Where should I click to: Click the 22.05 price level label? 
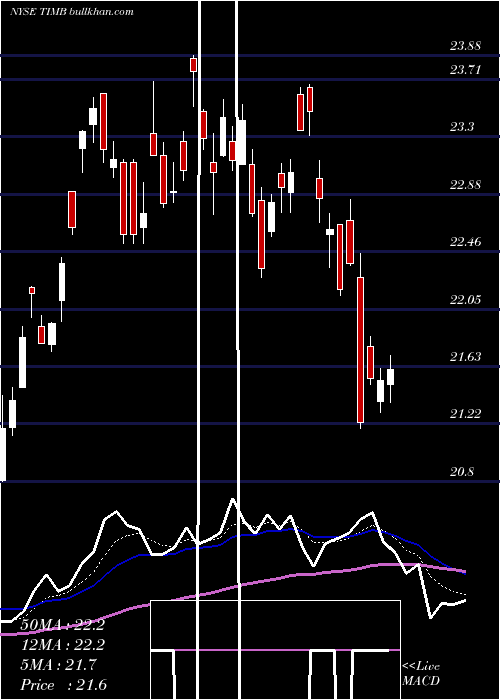(465, 299)
